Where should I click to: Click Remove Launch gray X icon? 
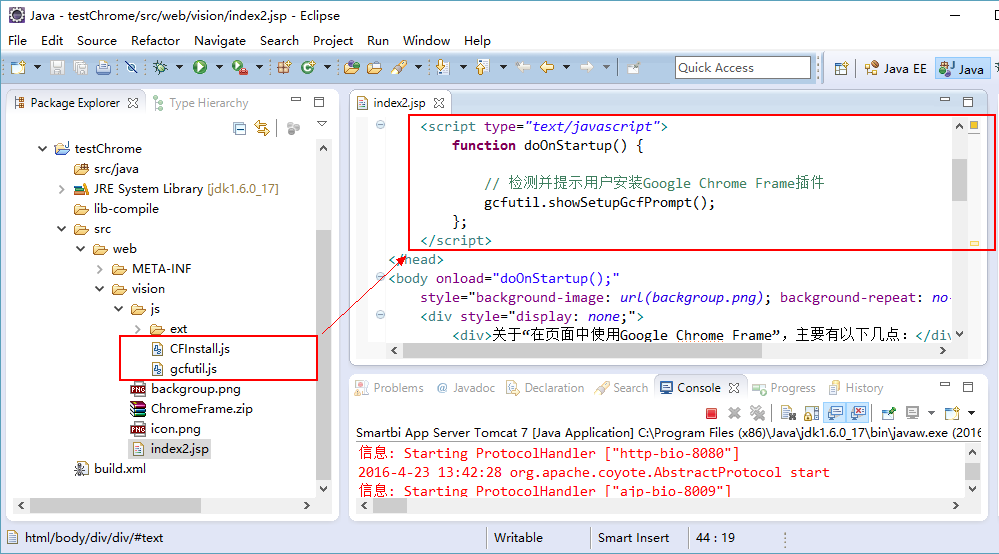tap(735, 413)
